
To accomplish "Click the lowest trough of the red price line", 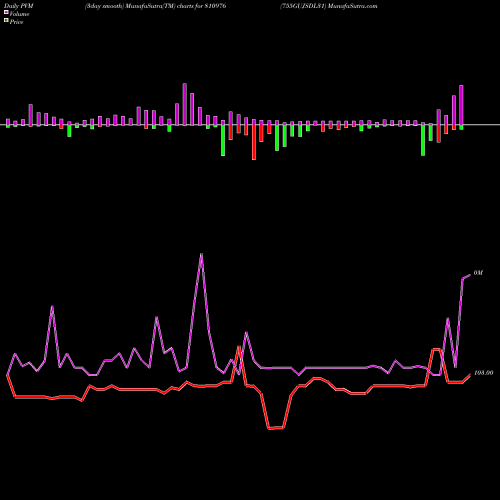I will coord(276,428).
